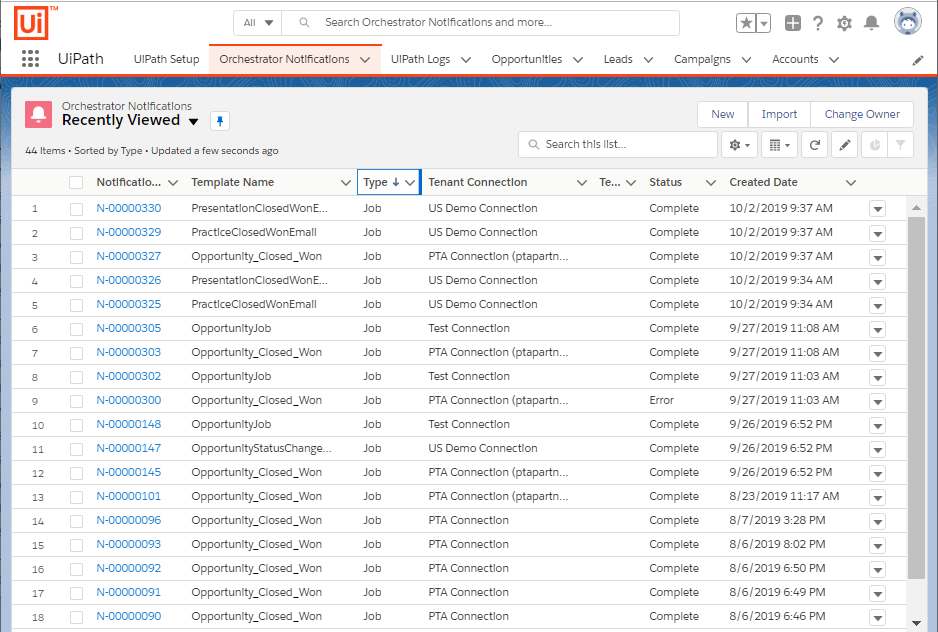Screen dimensions: 938x632
Task: Click the New button
Action: [722, 114]
